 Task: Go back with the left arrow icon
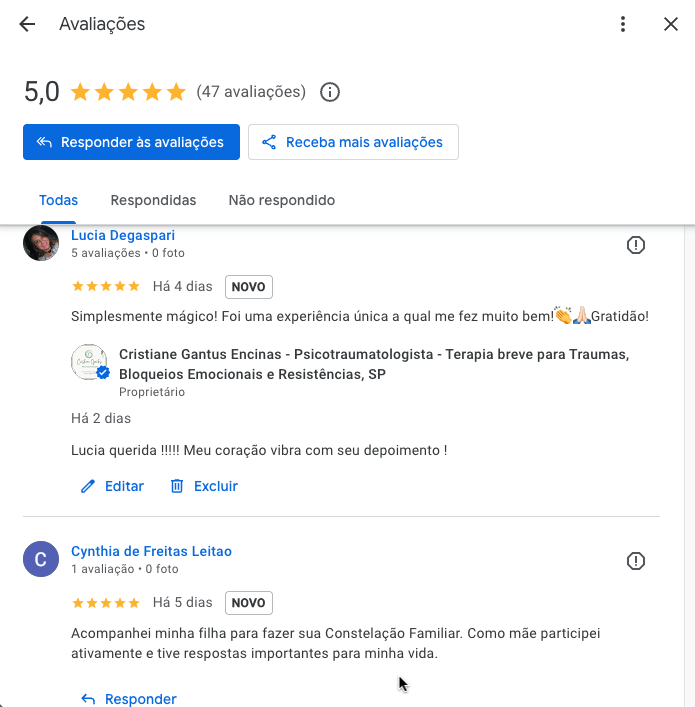[x=27, y=24]
